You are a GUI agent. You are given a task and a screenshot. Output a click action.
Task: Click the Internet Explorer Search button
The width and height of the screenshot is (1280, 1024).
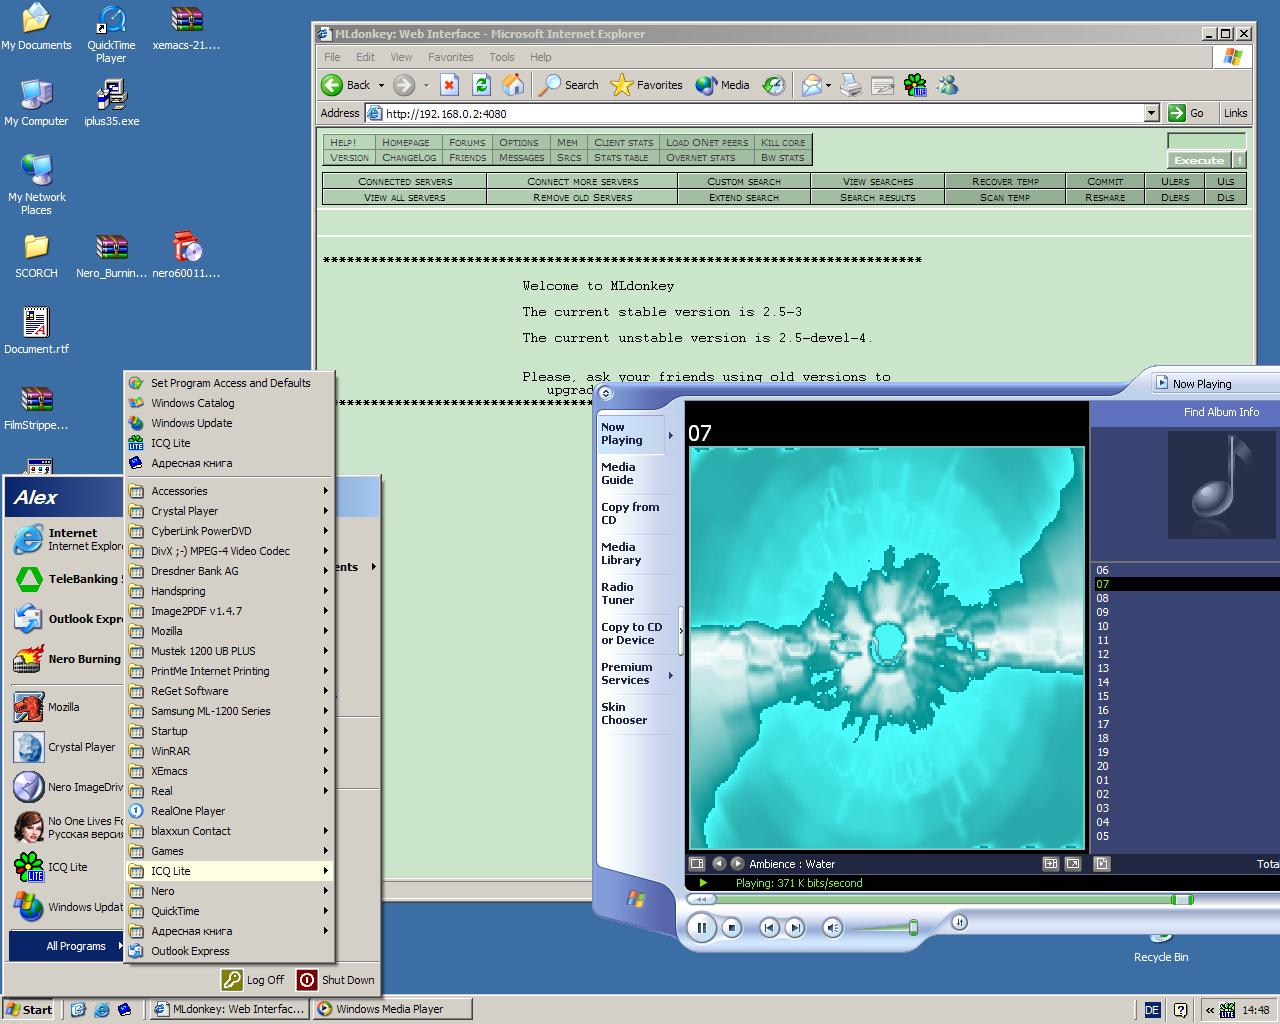pos(569,85)
